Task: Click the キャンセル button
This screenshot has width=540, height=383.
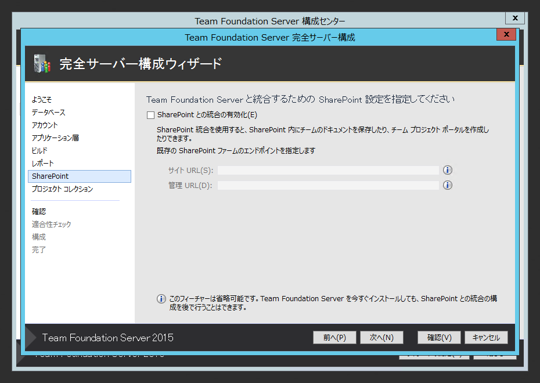Action: (486, 338)
